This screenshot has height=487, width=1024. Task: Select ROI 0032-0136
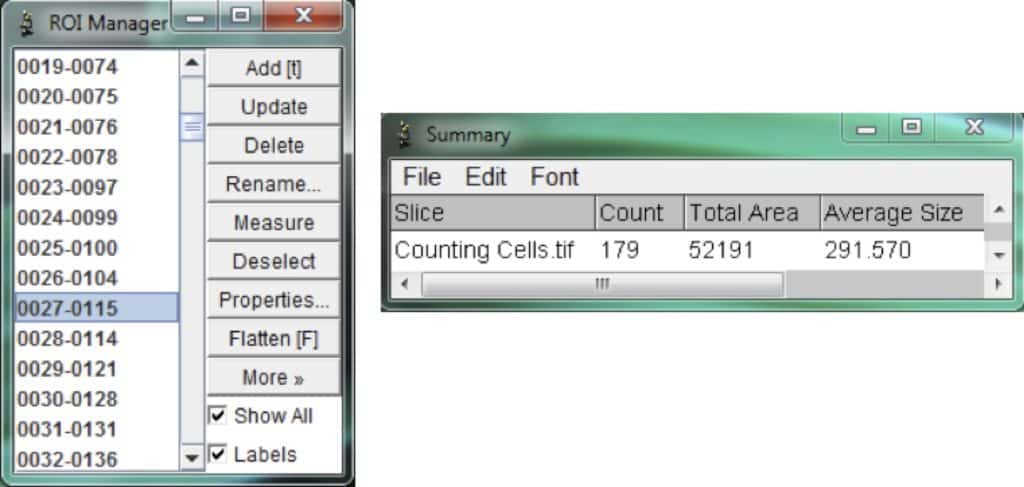[x=96, y=460]
